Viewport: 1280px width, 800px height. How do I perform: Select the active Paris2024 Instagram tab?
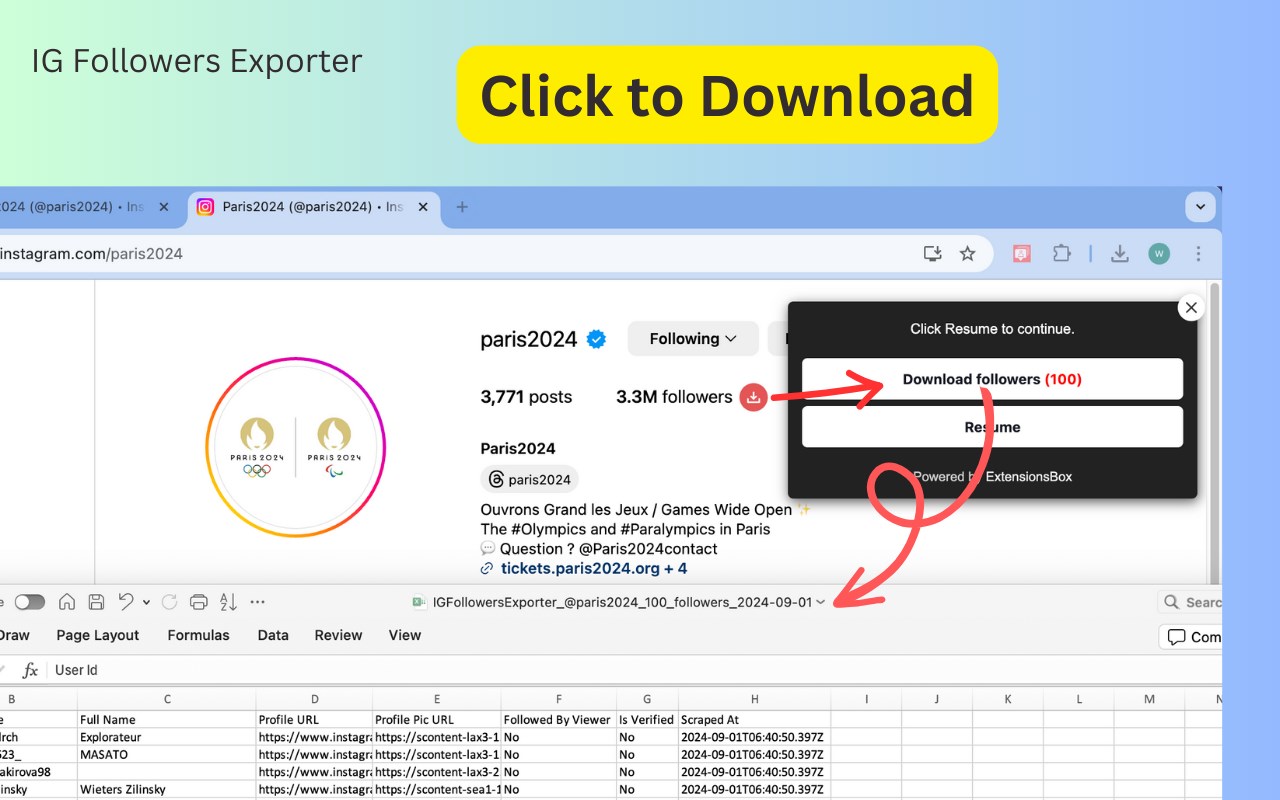tap(313, 207)
